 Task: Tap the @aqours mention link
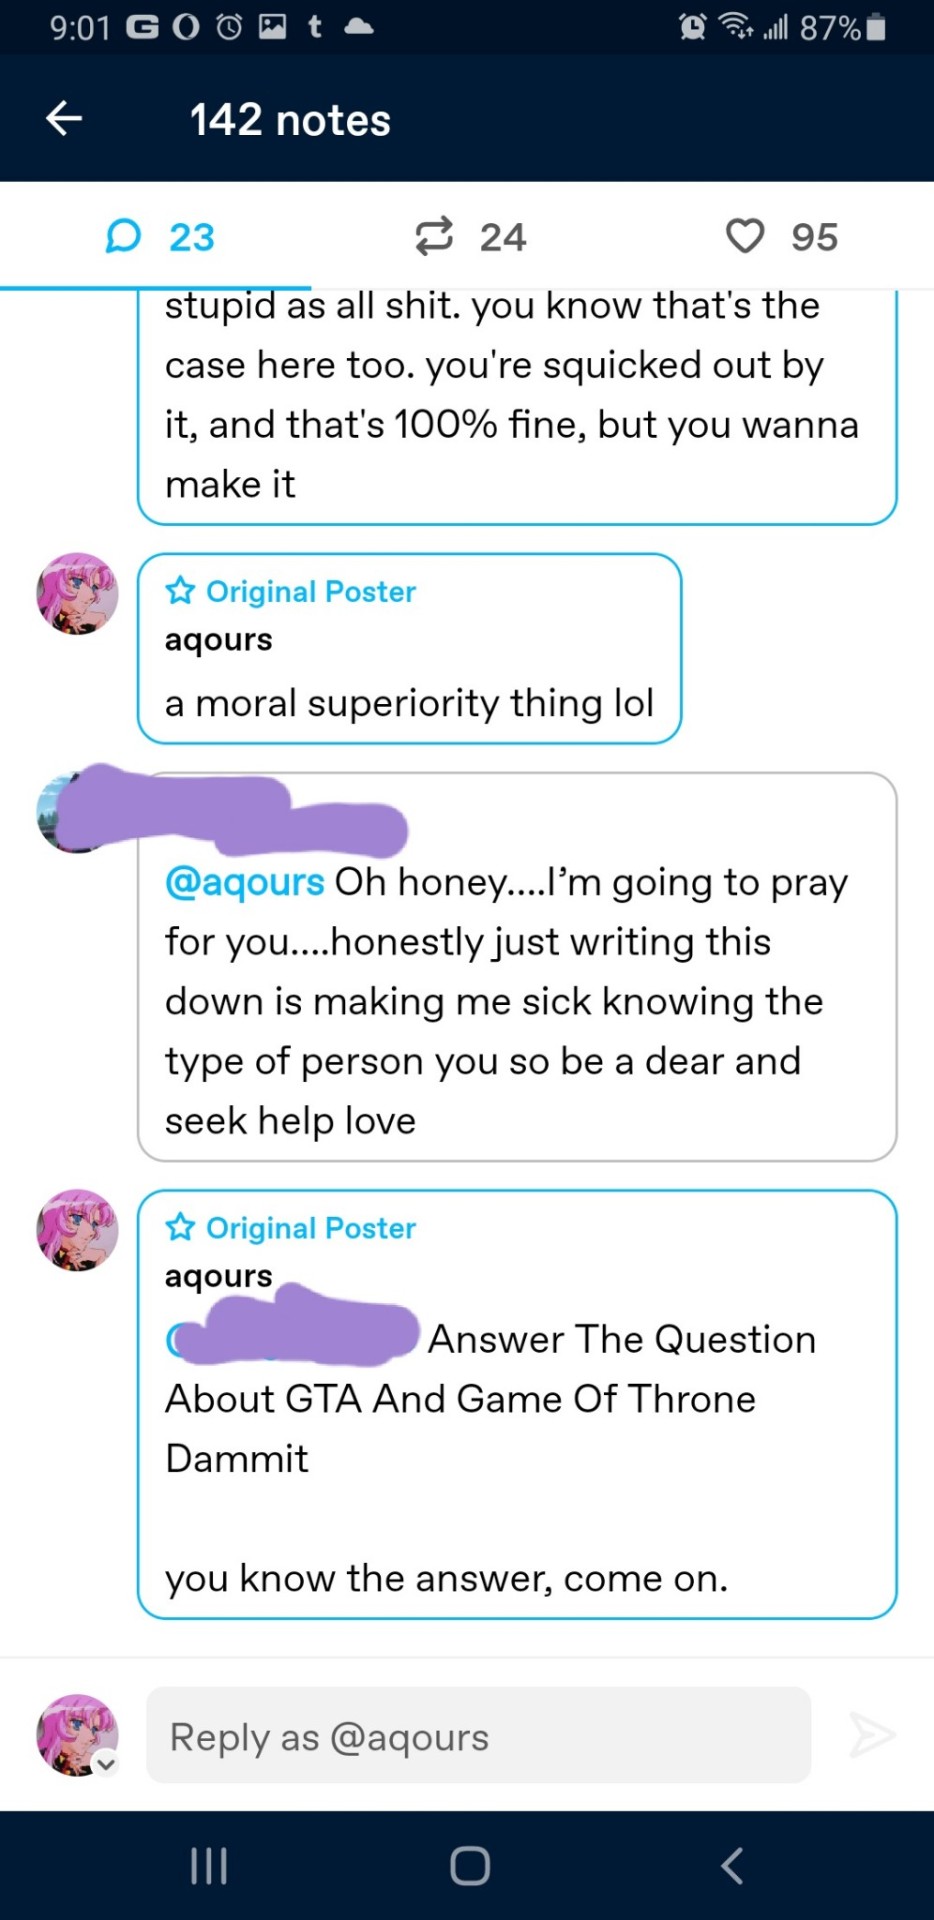pyautogui.click(x=245, y=882)
